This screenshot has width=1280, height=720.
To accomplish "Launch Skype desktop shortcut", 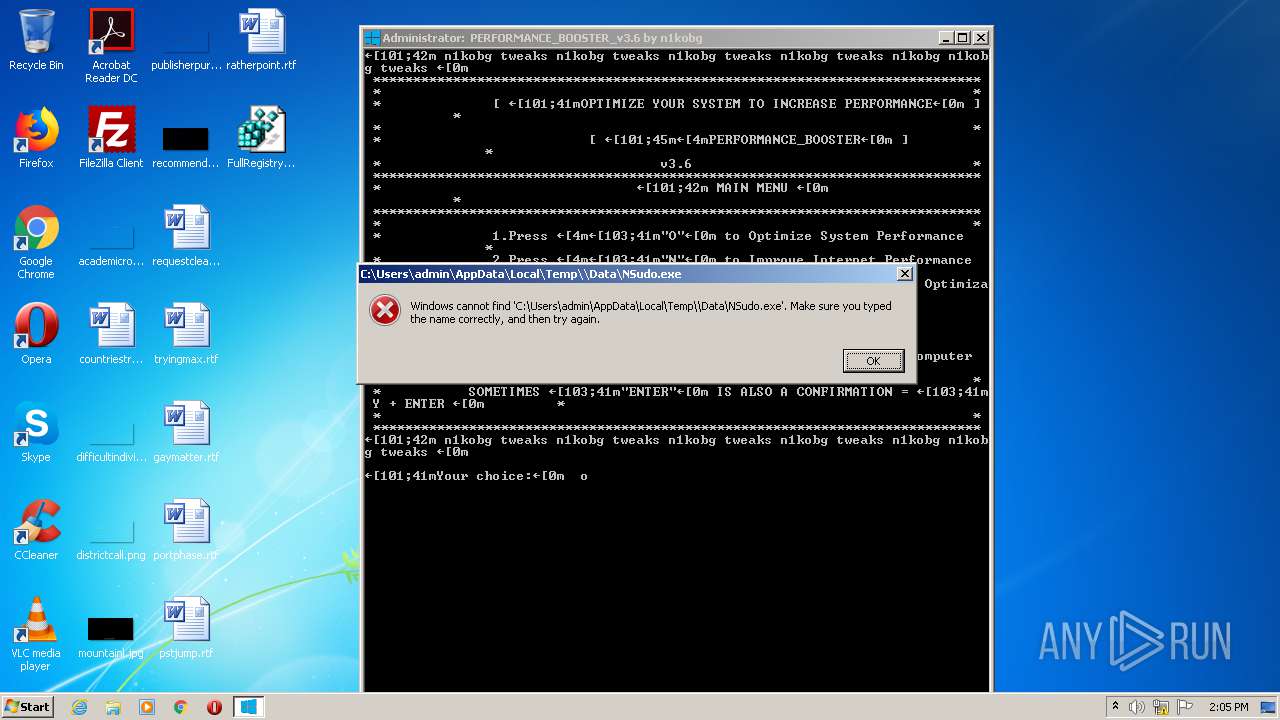I will coord(36,432).
